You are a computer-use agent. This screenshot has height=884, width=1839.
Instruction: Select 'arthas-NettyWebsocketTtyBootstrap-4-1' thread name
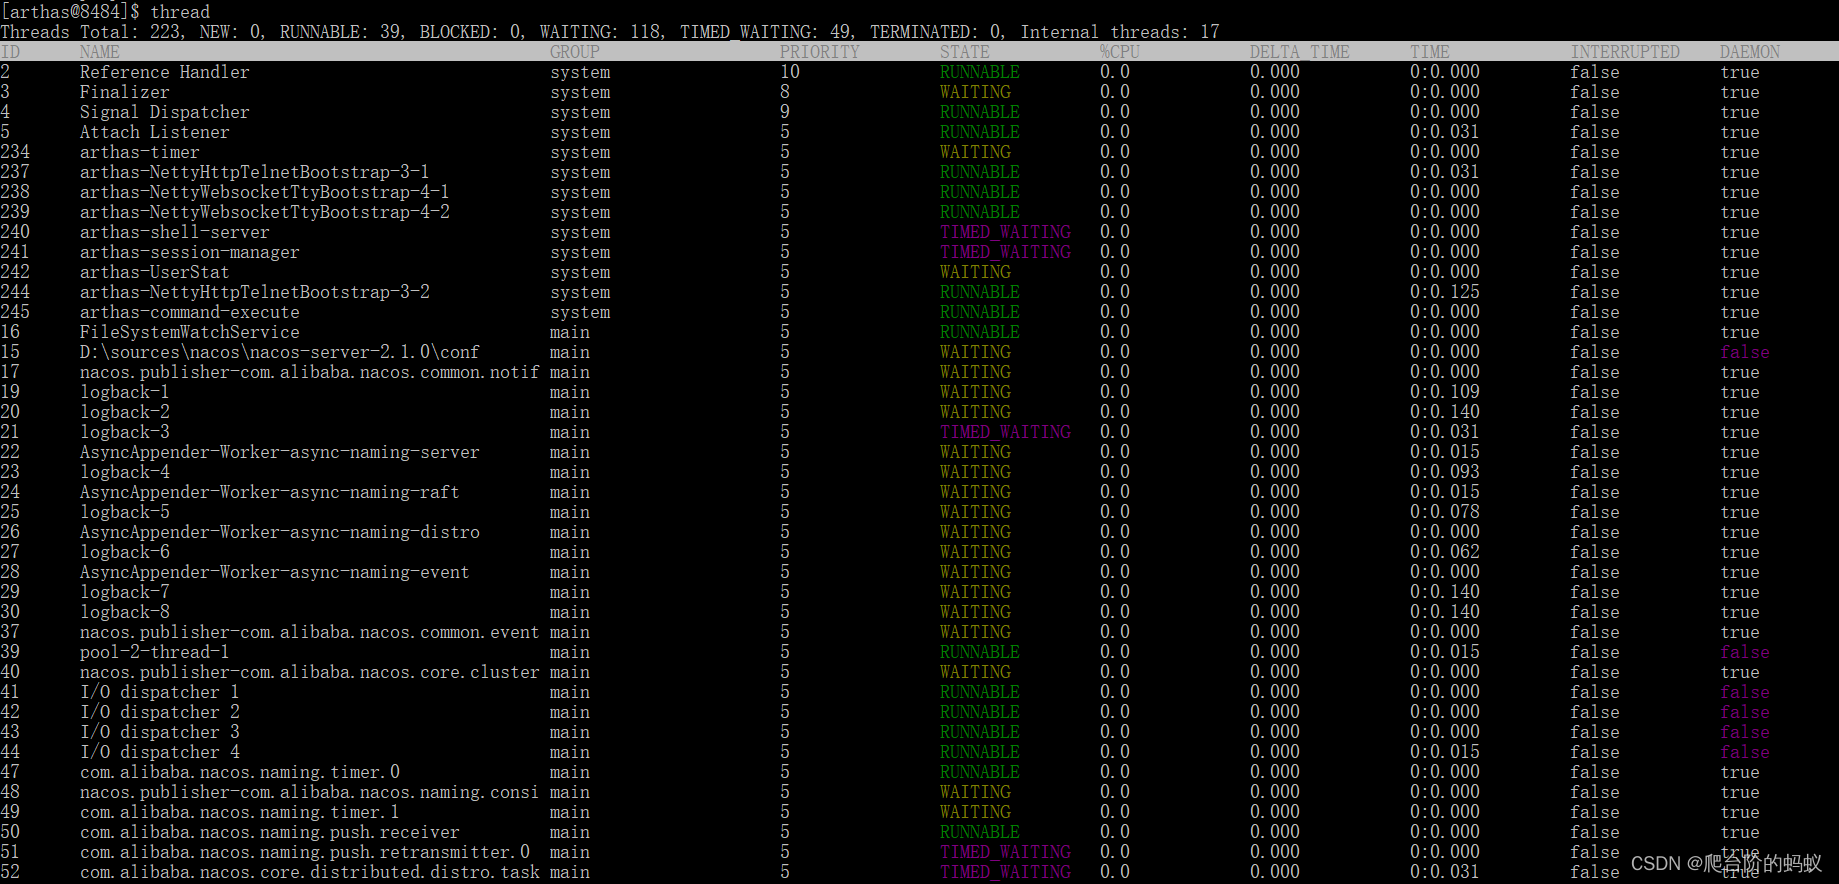[265, 192]
